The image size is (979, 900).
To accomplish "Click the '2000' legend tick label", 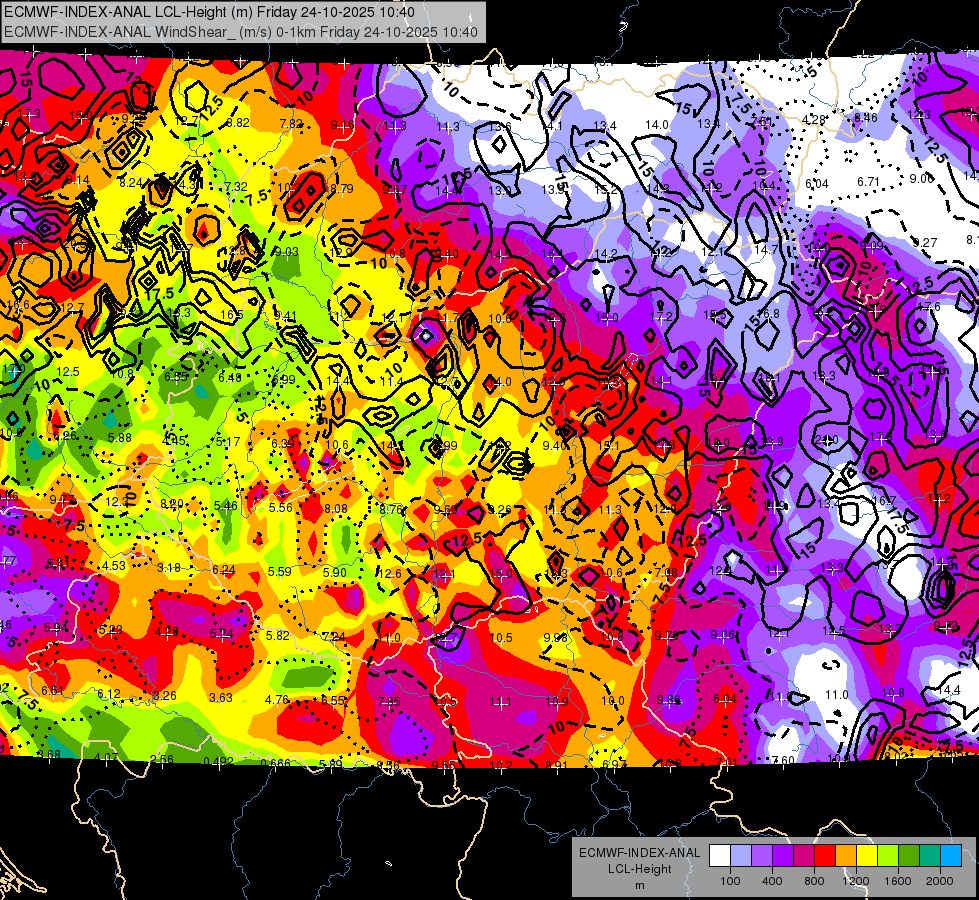I will (939, 881).
